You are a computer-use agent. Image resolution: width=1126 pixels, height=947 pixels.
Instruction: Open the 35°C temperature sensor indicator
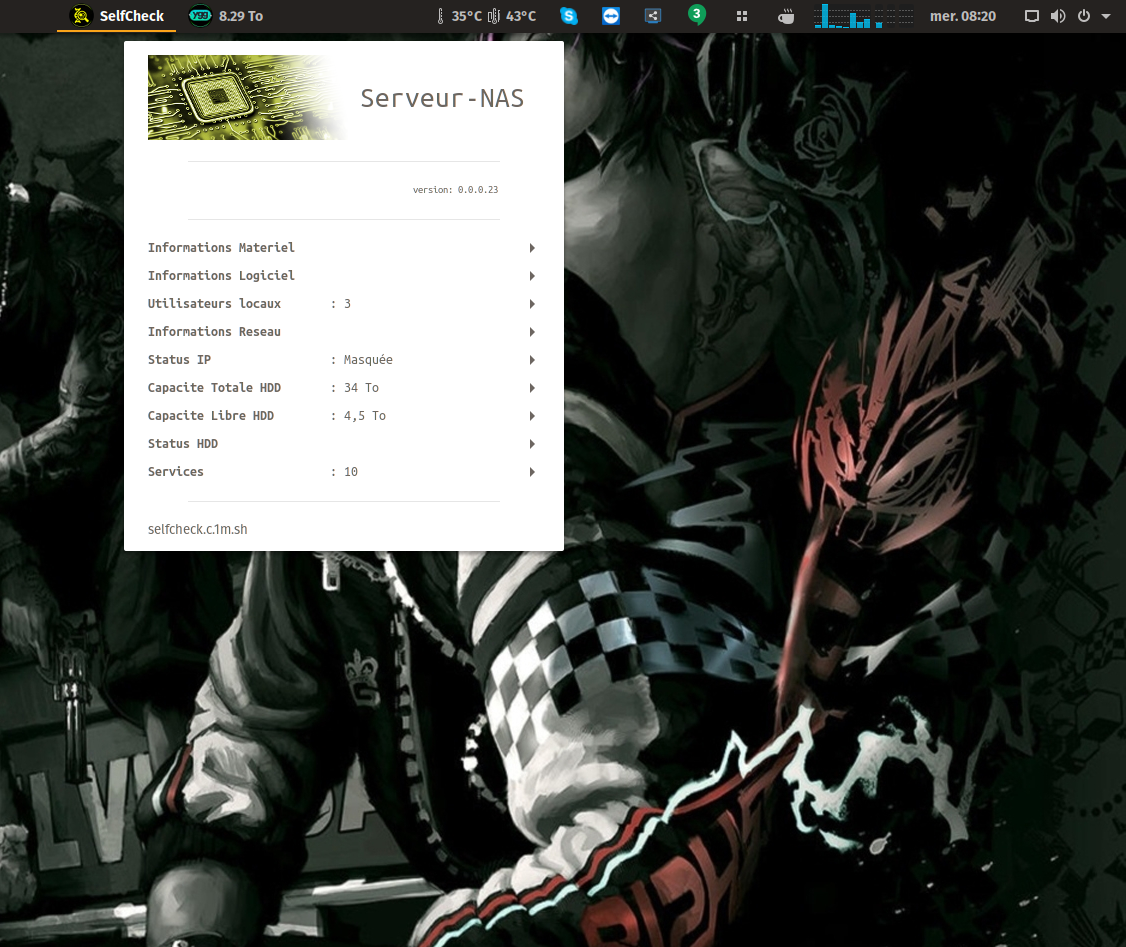[x=460, y=16]
